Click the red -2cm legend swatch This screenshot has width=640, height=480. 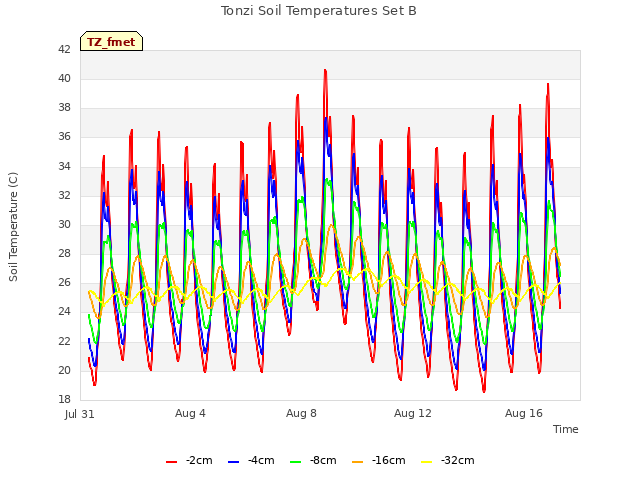[x=171, y=462]
